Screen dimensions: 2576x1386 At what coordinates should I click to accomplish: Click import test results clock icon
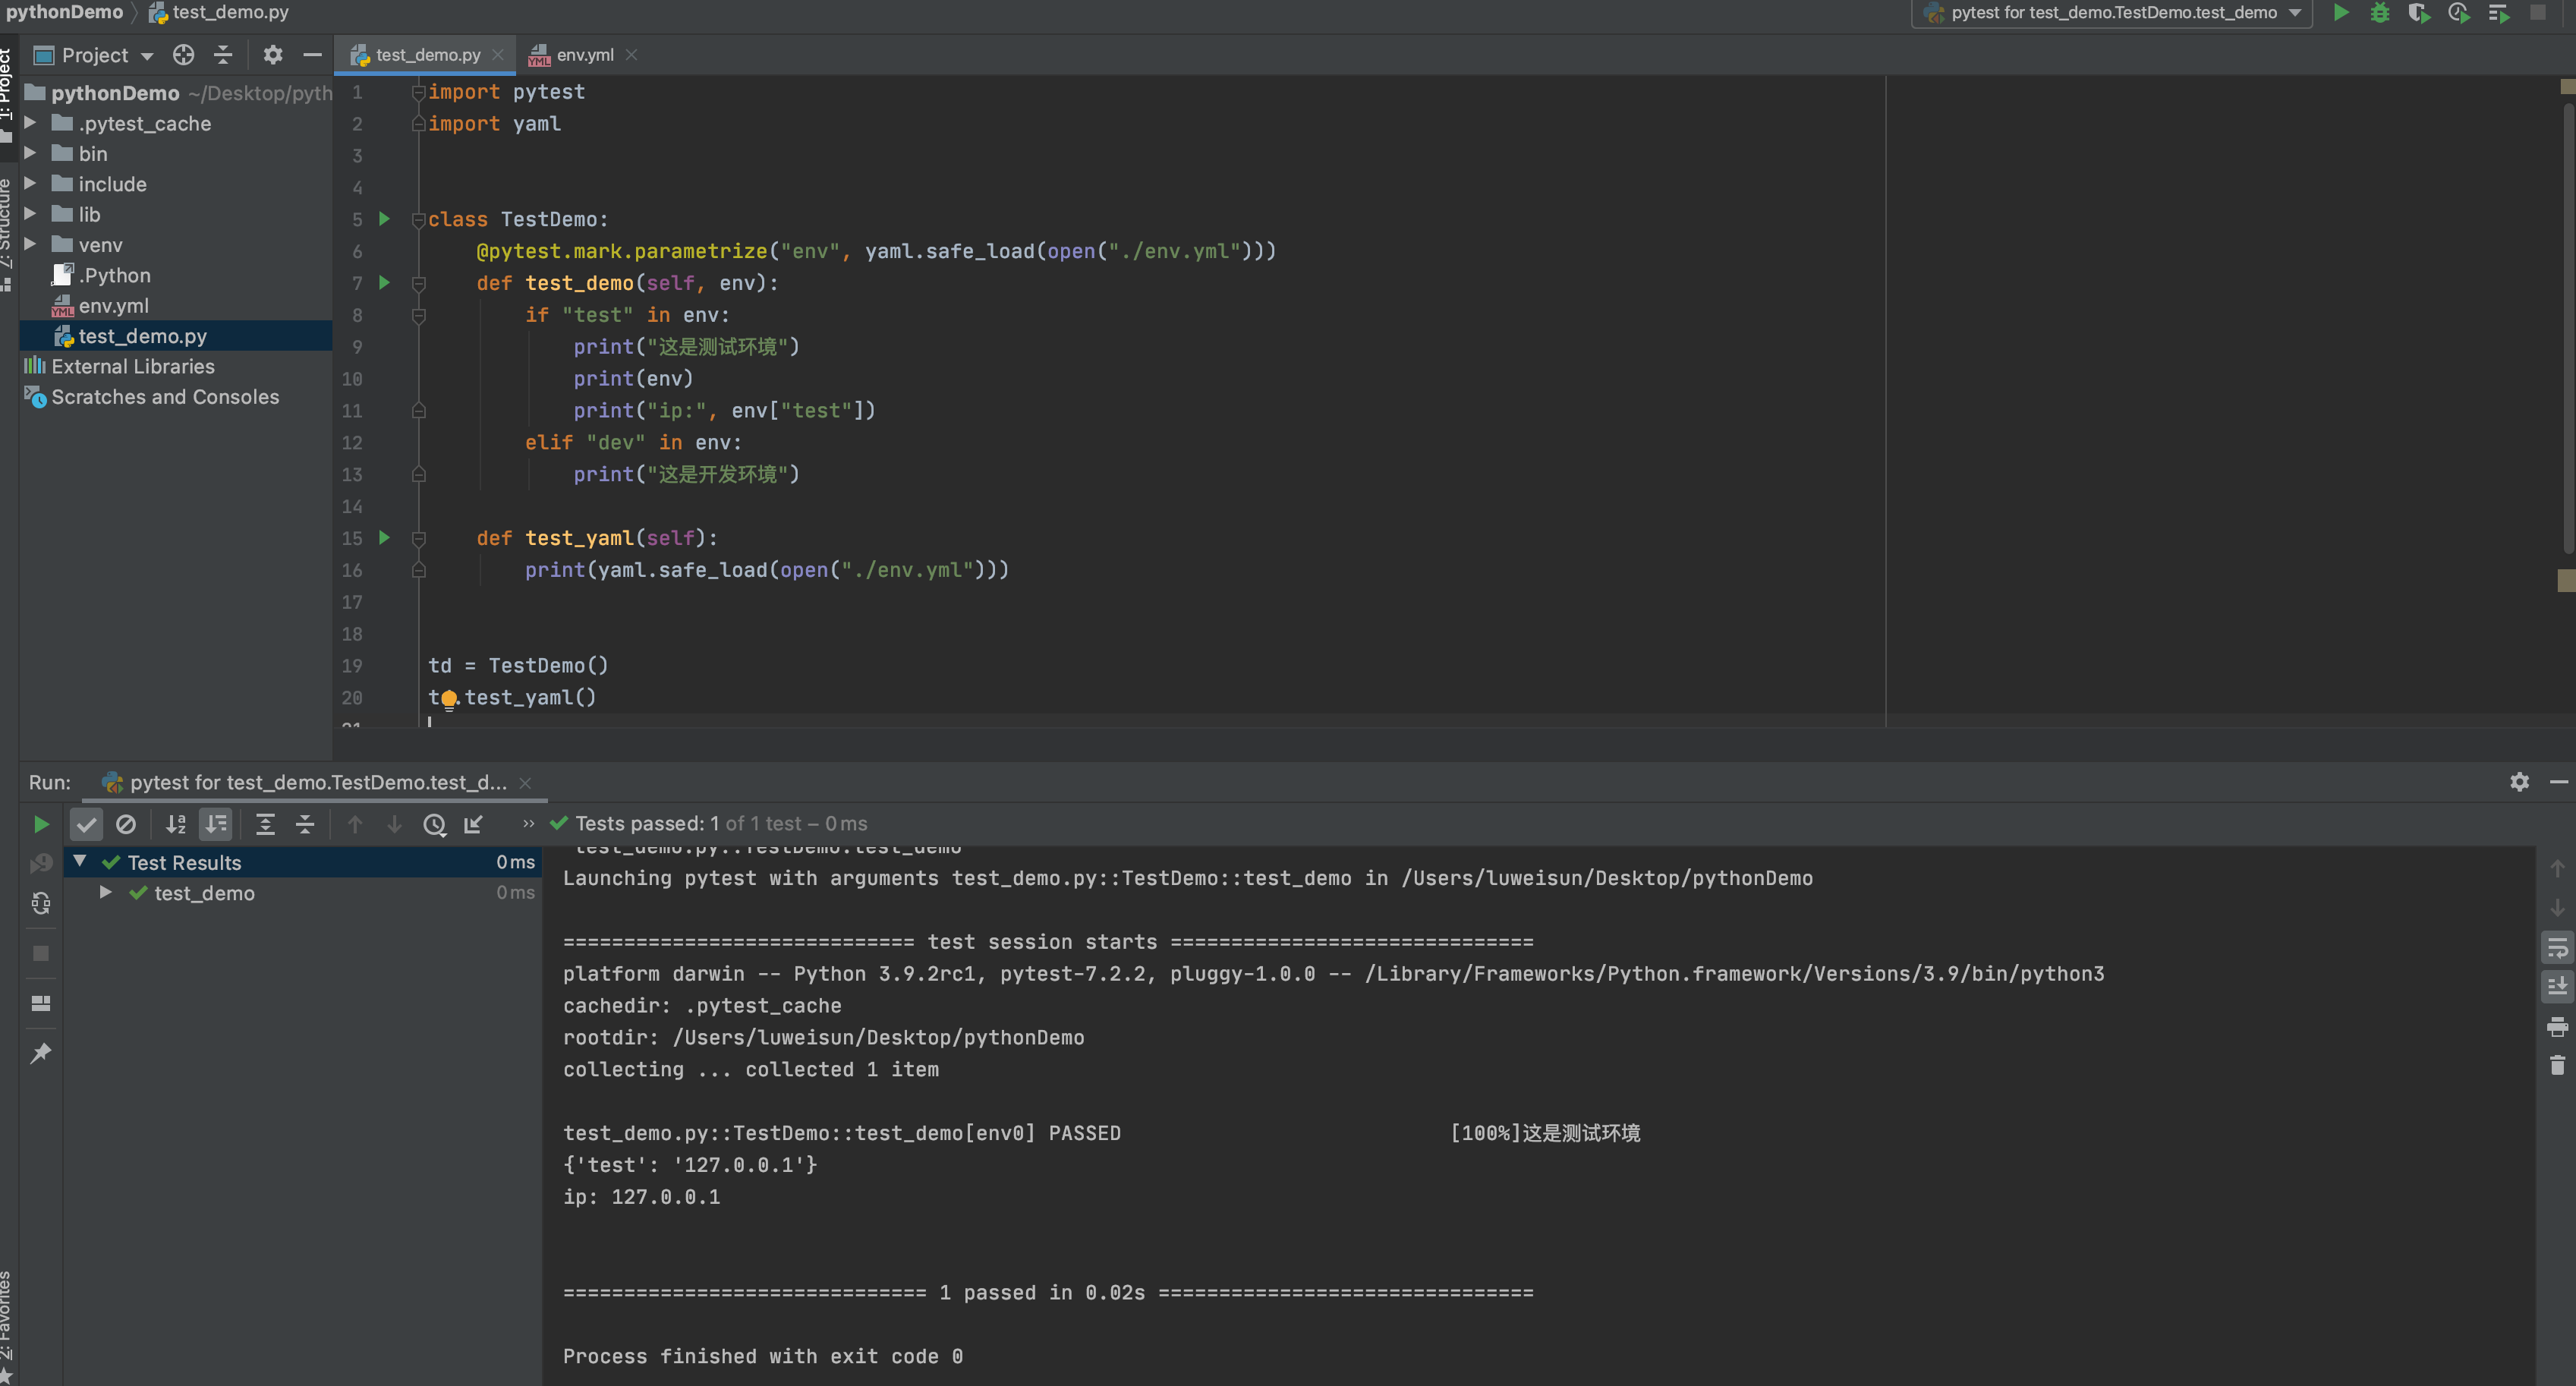pos(434,824)
